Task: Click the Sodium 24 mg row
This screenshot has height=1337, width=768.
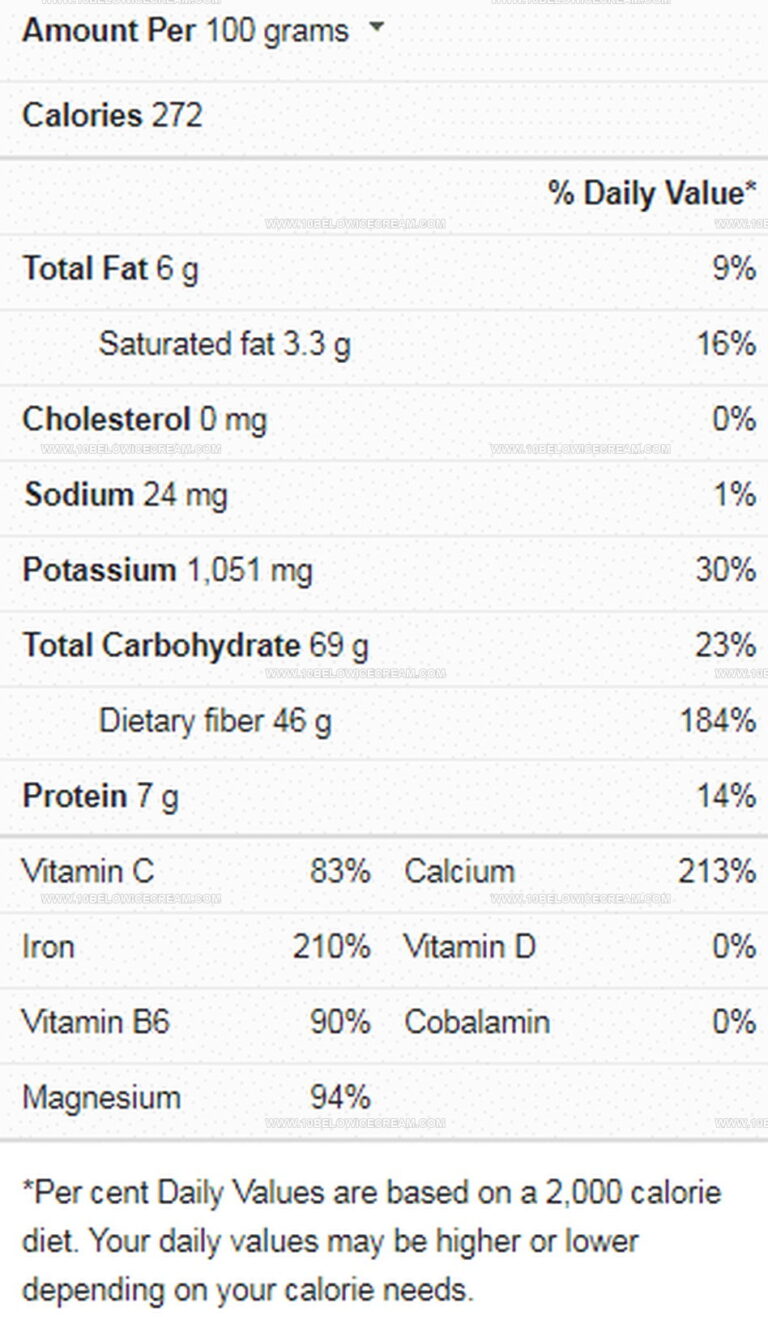Action: click(x=384, y=495)
